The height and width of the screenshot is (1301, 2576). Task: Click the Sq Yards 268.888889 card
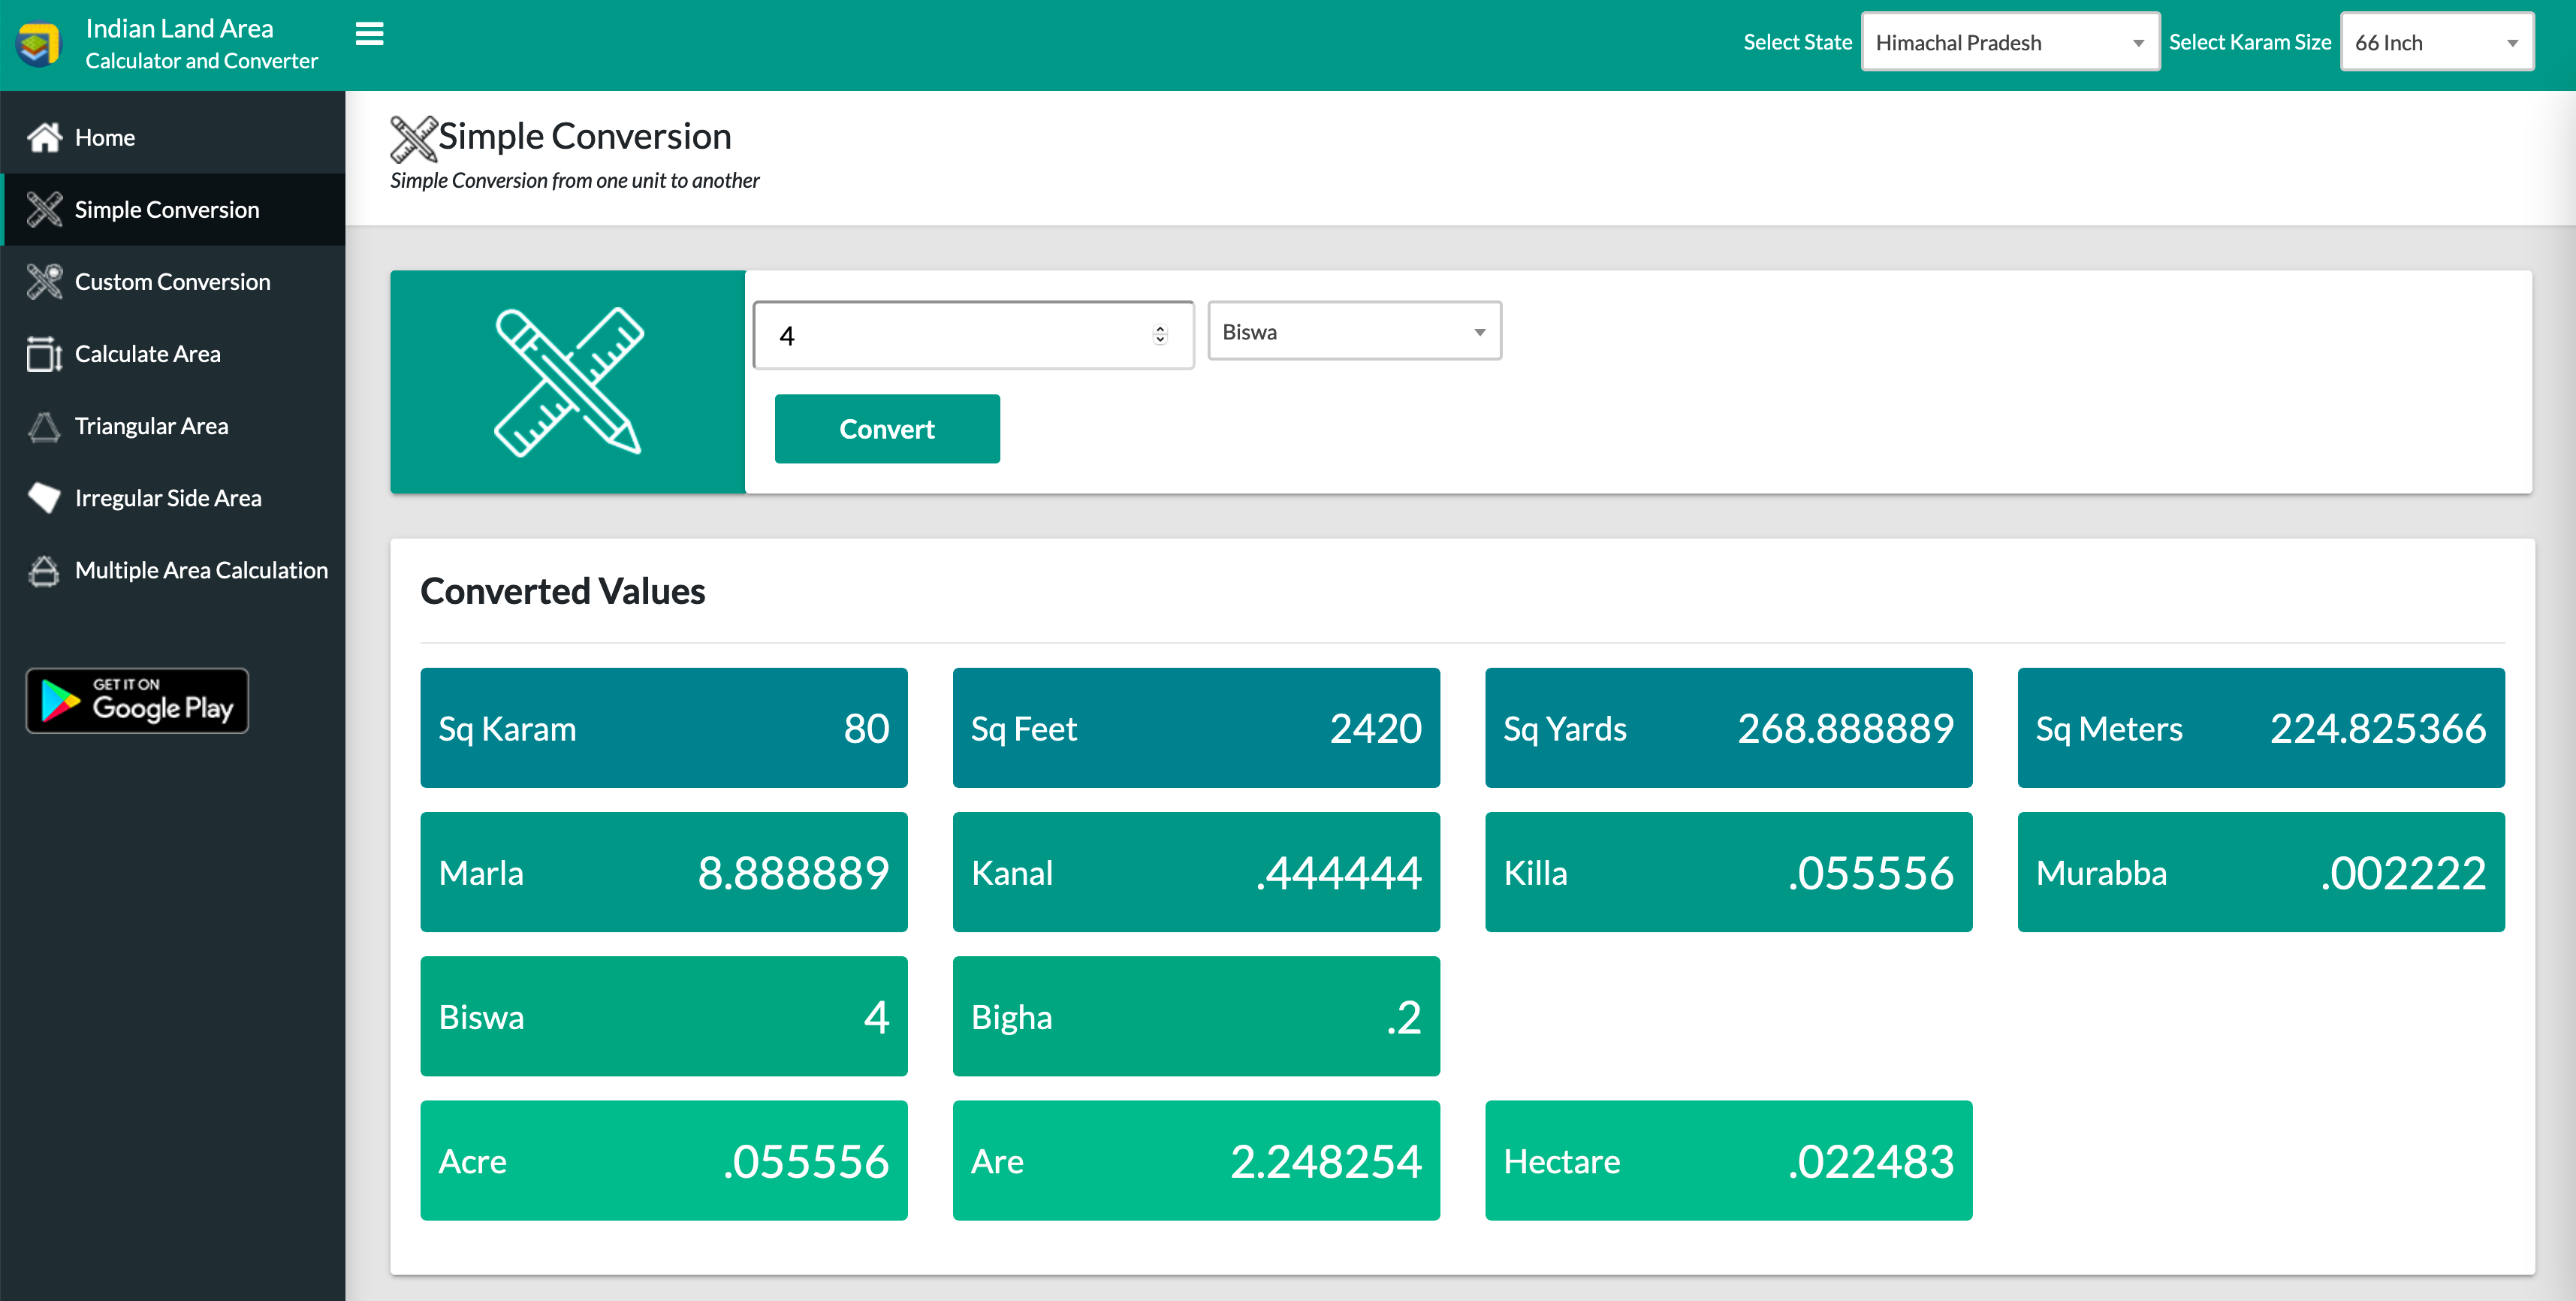[x=1729, y=728]
